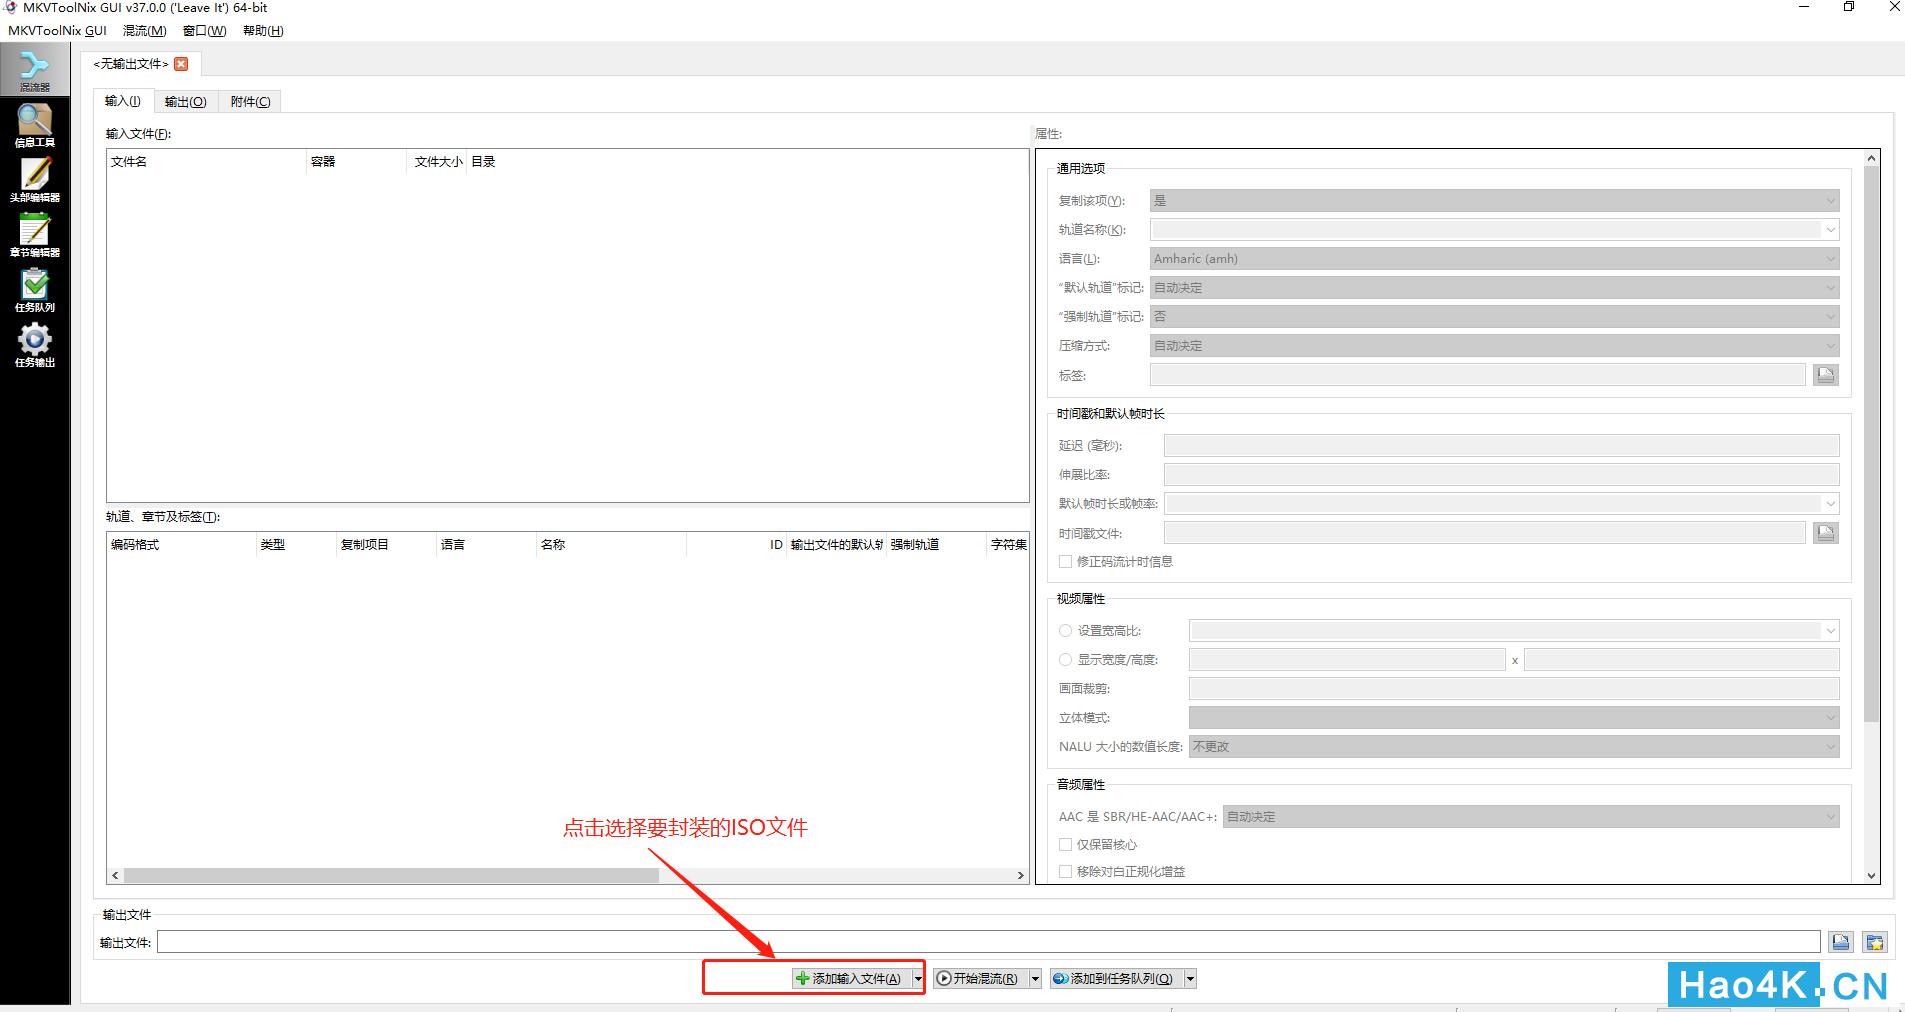
Task: Expand the start multiplexing dropdown arrow
Action: coord(1035,979)
